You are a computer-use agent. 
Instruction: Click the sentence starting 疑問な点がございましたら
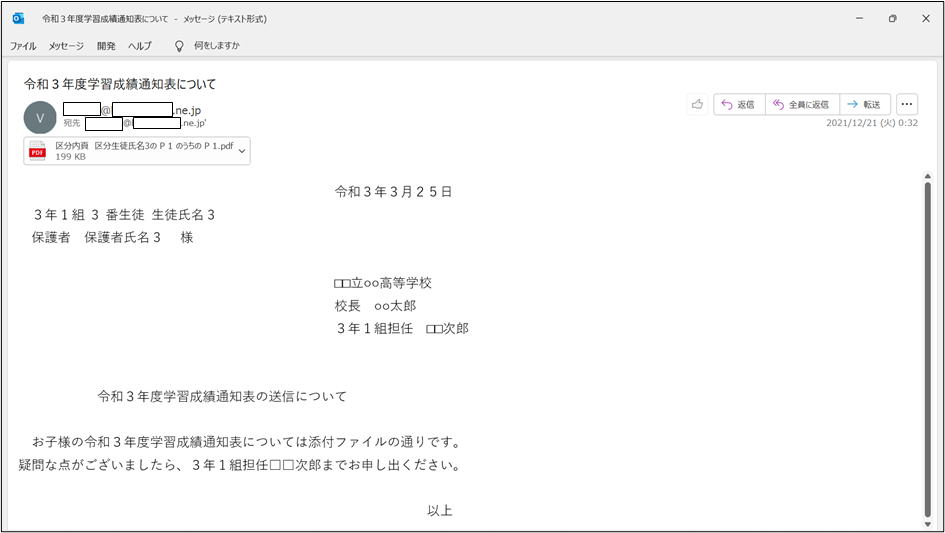(239, 465)
